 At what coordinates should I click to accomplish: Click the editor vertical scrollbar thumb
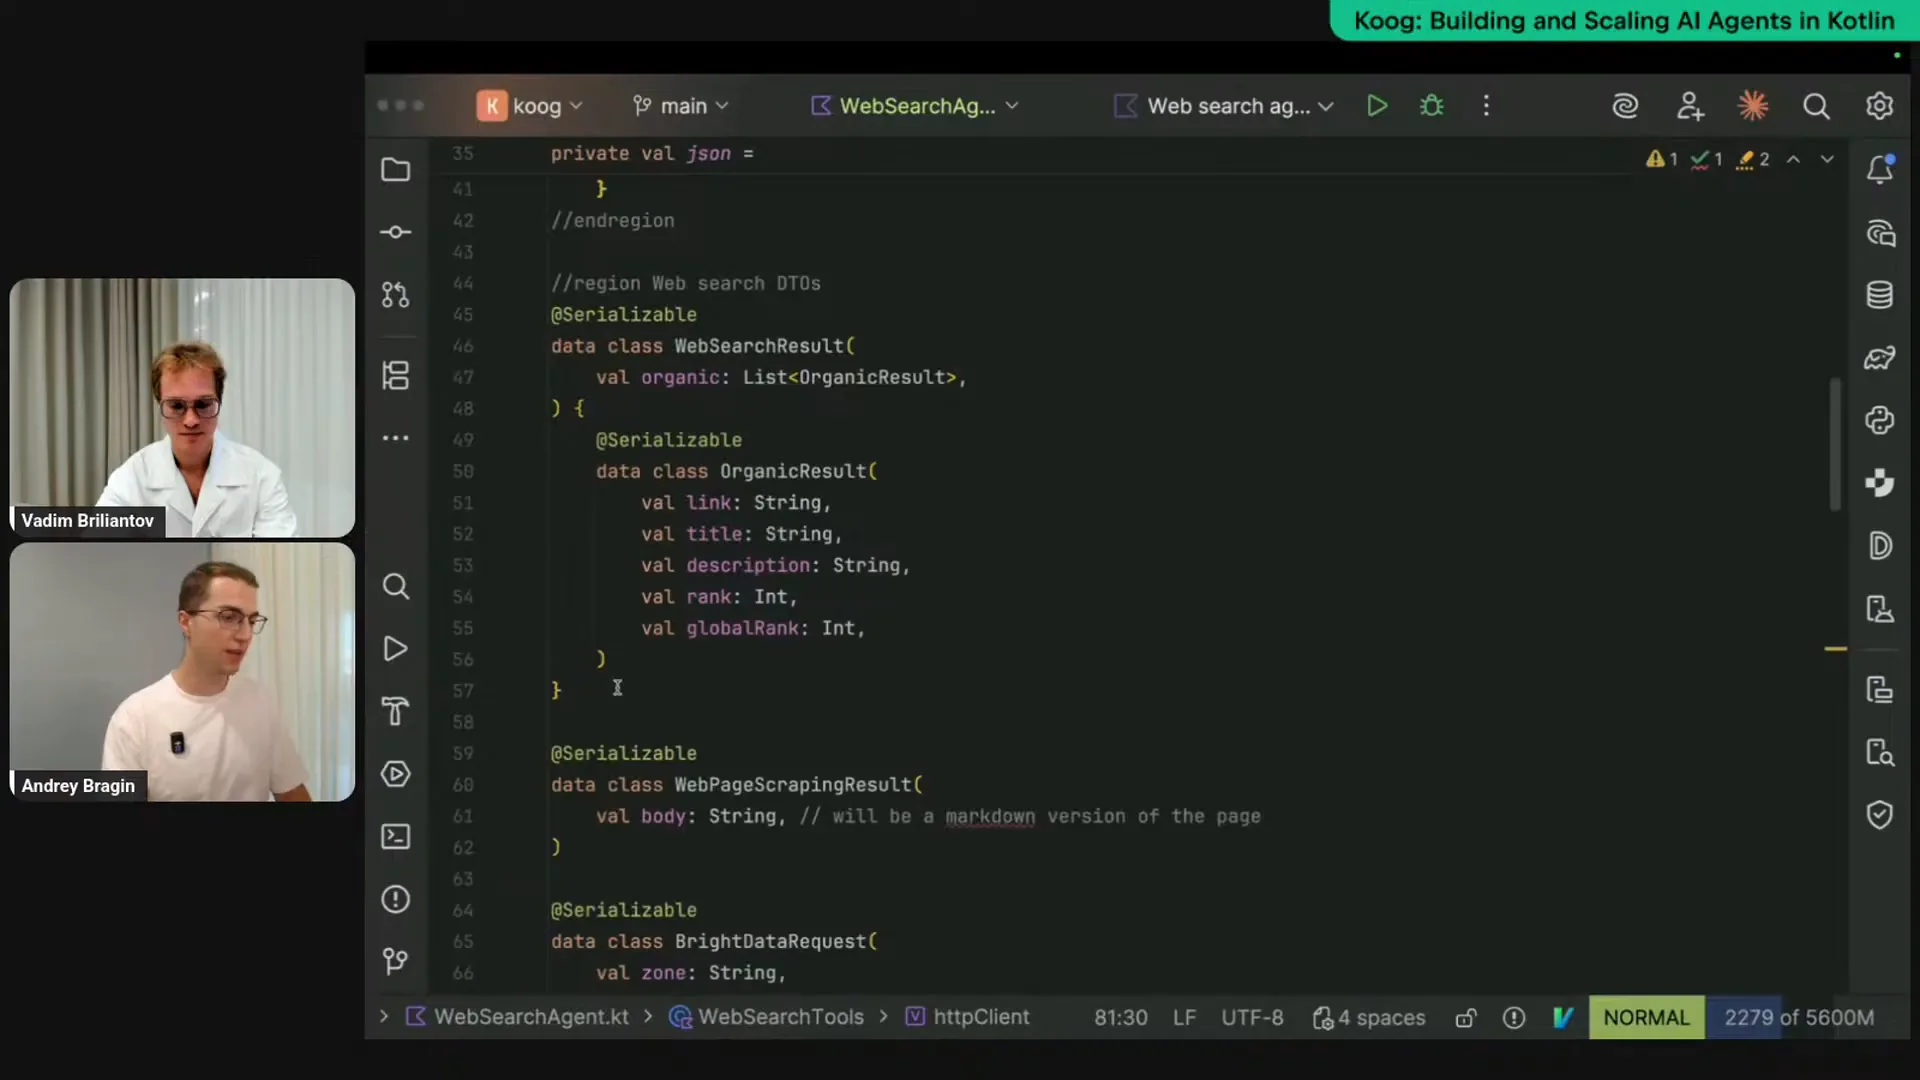tap(1835, 444)
